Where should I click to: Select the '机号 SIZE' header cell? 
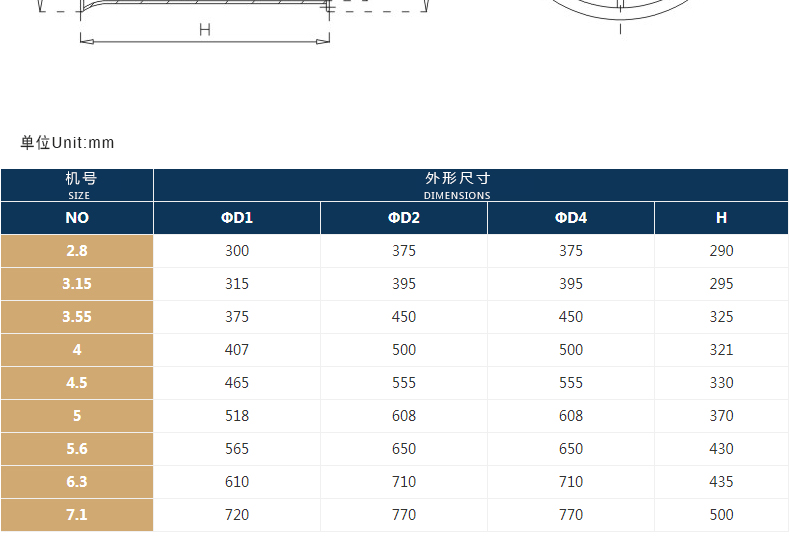tap(77, 185)
